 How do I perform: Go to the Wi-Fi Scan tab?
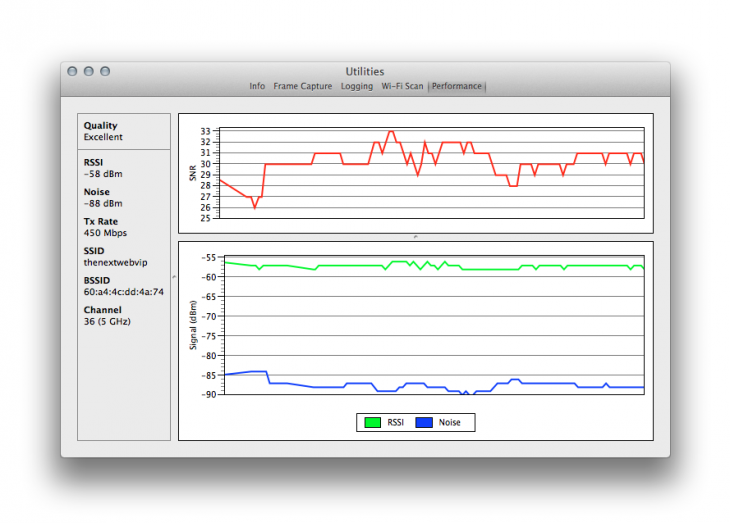(x=402, y=87)
